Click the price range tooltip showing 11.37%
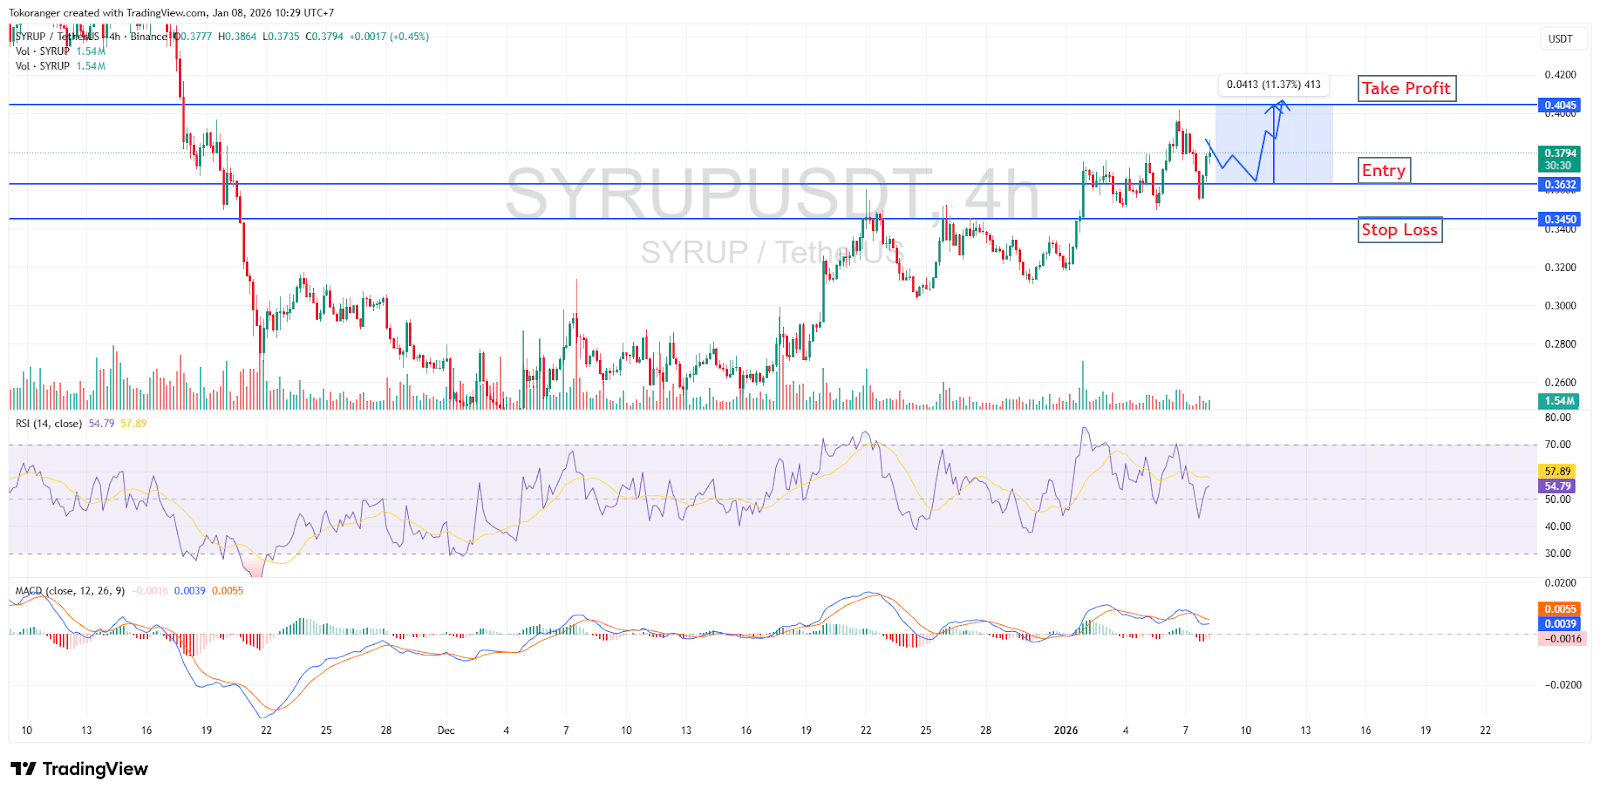Viewport: 1600px width, 795px height. pos(1273,85)
